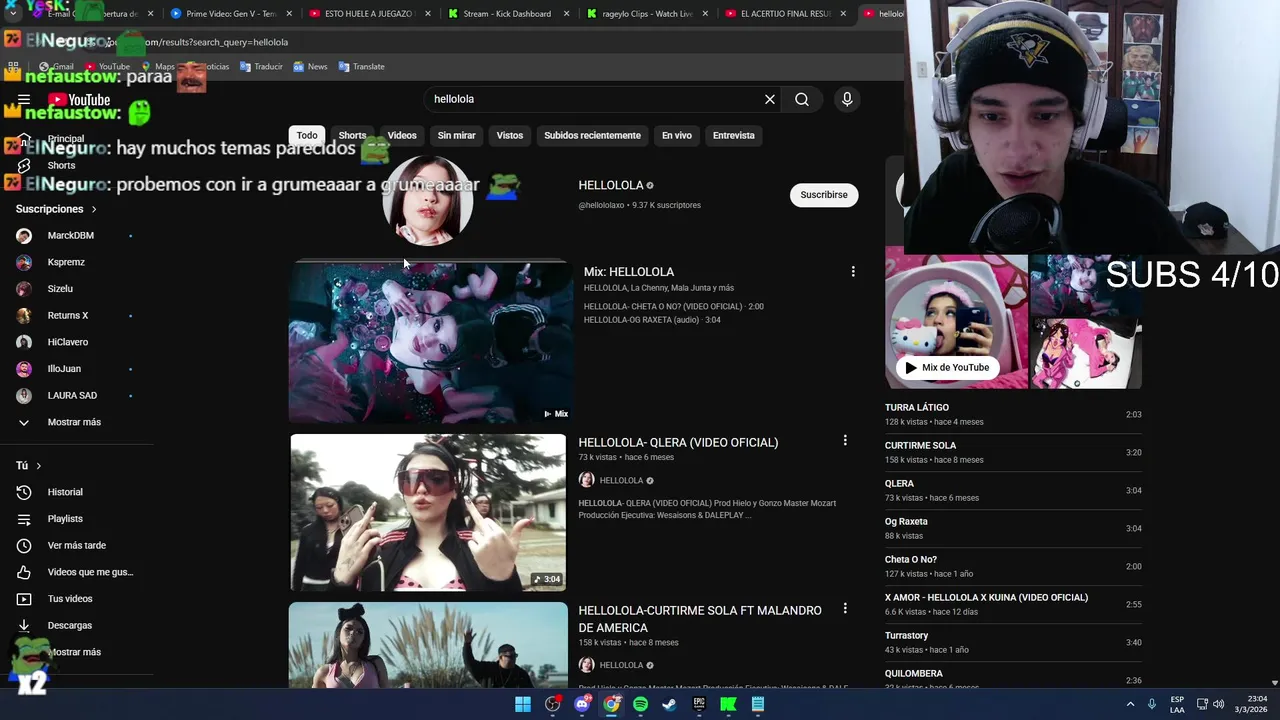The width and height of the screenshot is (1280, 720).
Task: Open the News bookmark
Action: [x=310, y=66]
